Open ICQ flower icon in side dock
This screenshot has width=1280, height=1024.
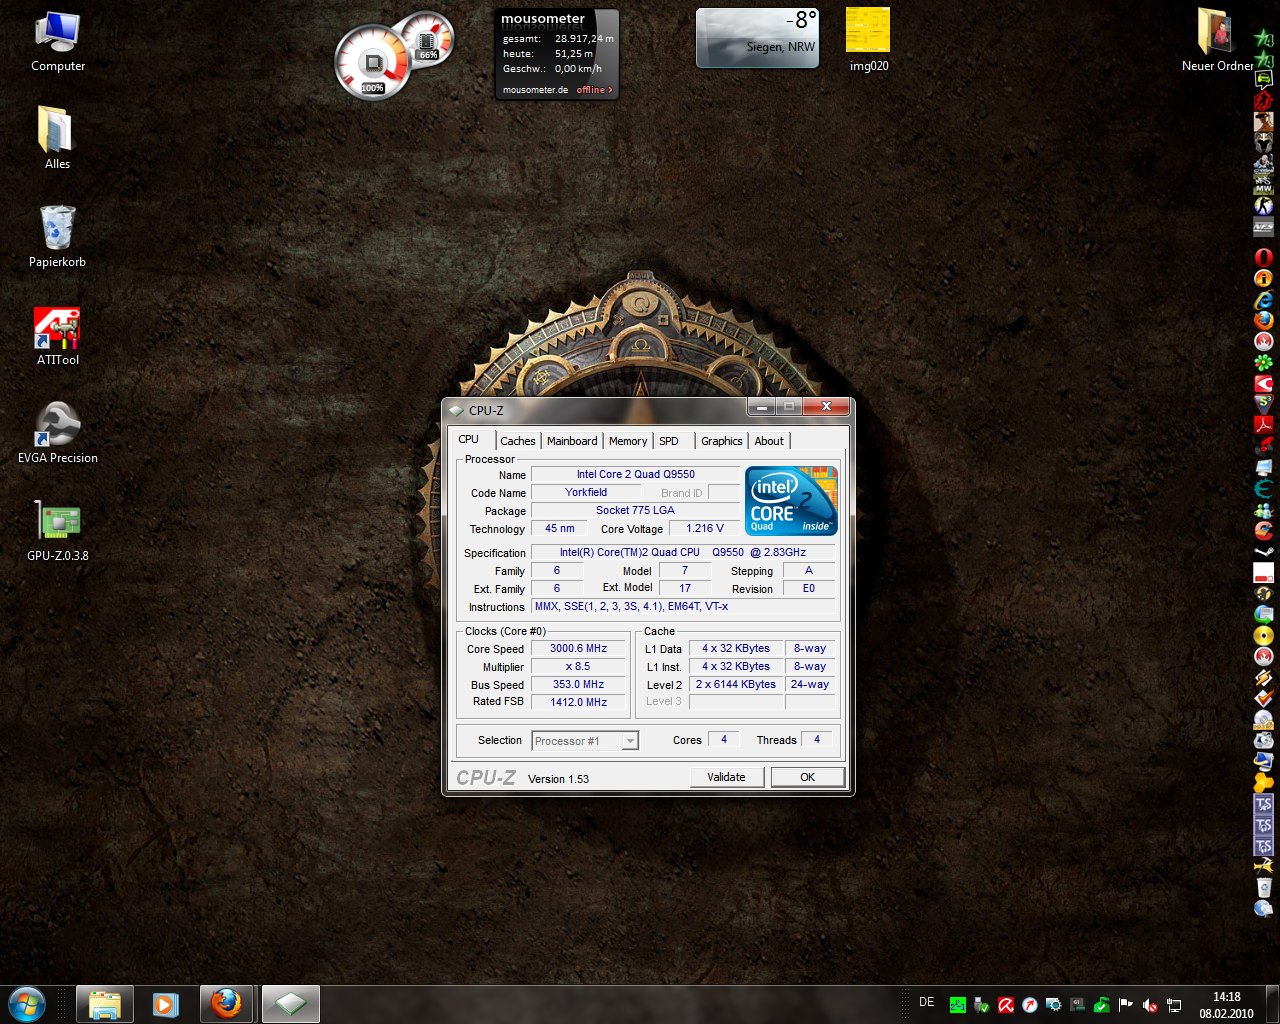[x=1264, y=362]
